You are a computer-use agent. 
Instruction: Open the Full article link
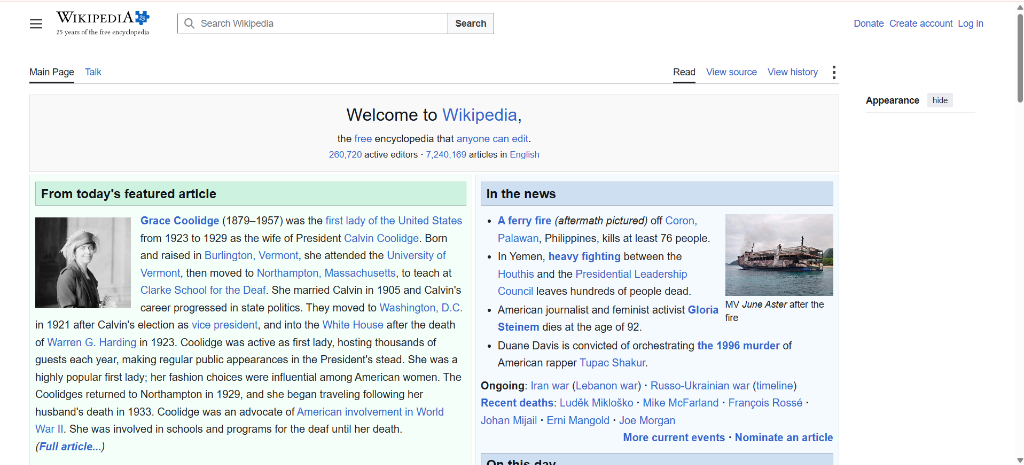point(71,447)
